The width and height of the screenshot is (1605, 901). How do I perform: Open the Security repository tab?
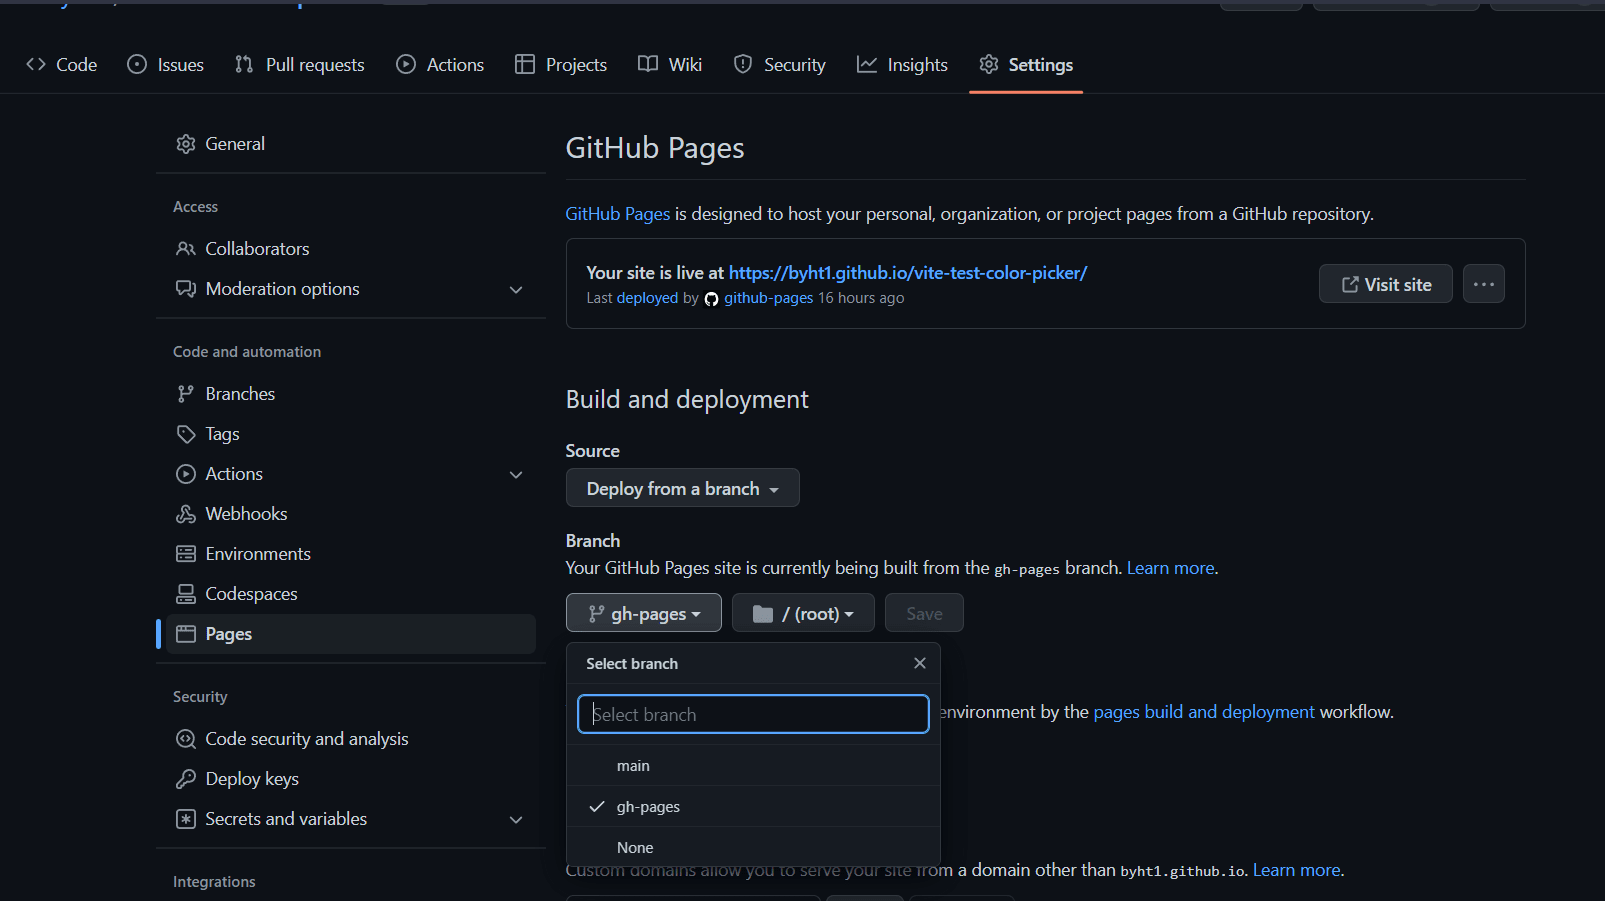[x=780, y=65]
